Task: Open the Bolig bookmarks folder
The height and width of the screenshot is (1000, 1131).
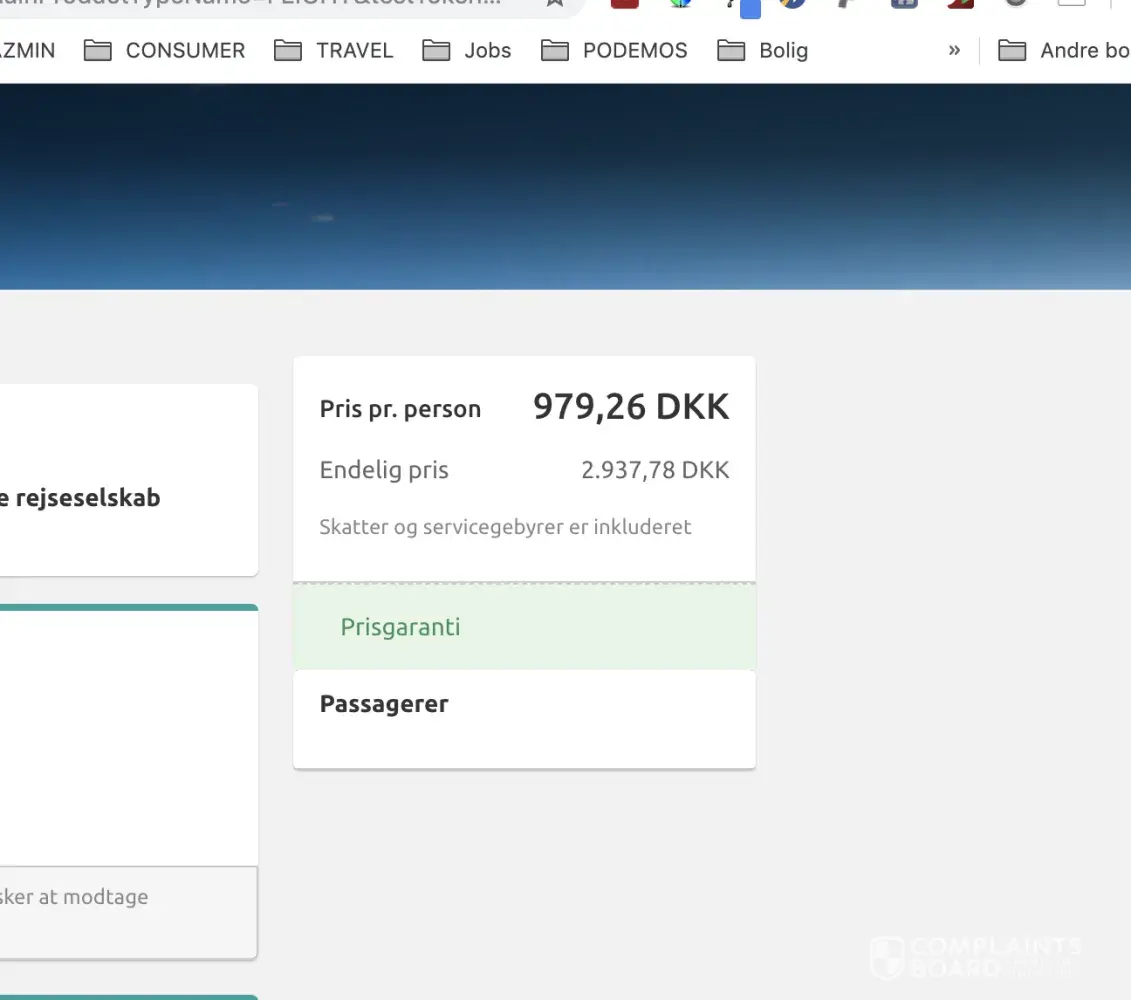Action: pos(763,51)
